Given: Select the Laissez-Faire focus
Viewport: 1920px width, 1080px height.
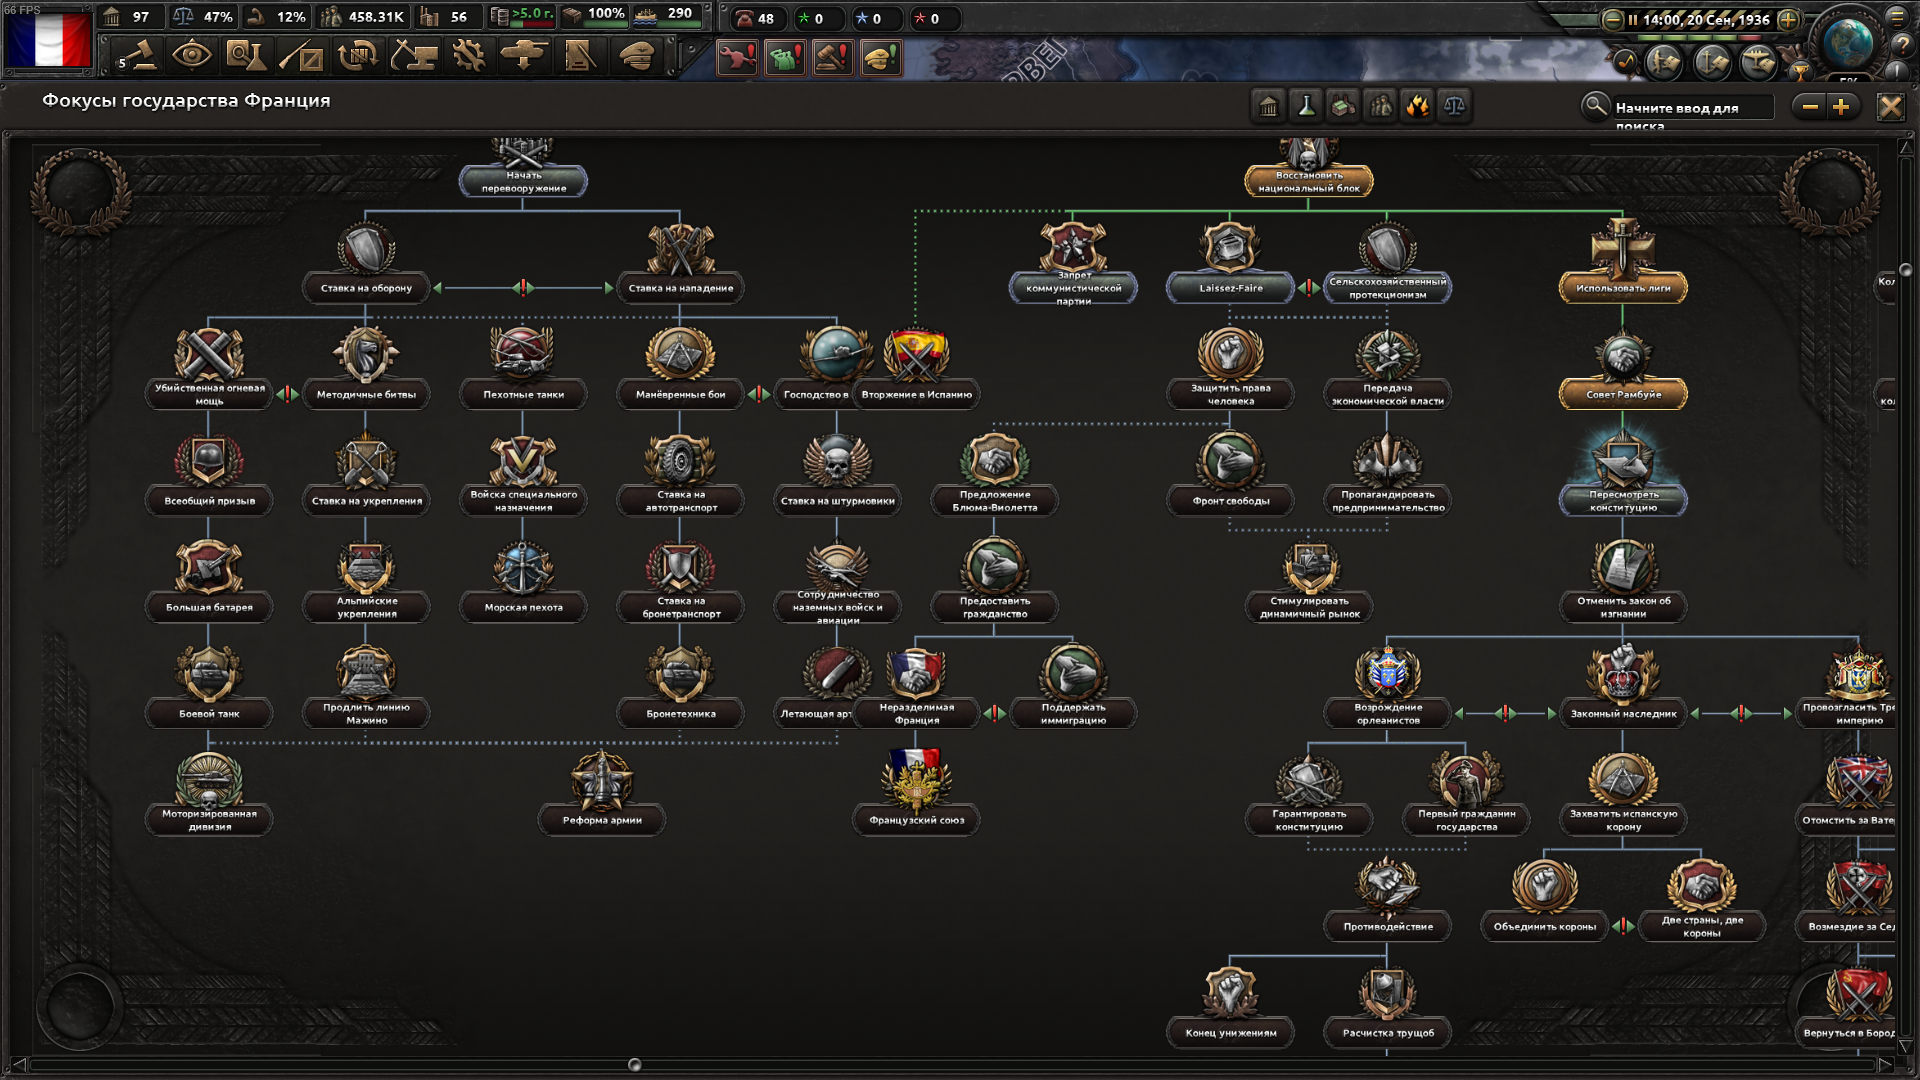Looking at the screenshot, I should tap(1230, 263).
